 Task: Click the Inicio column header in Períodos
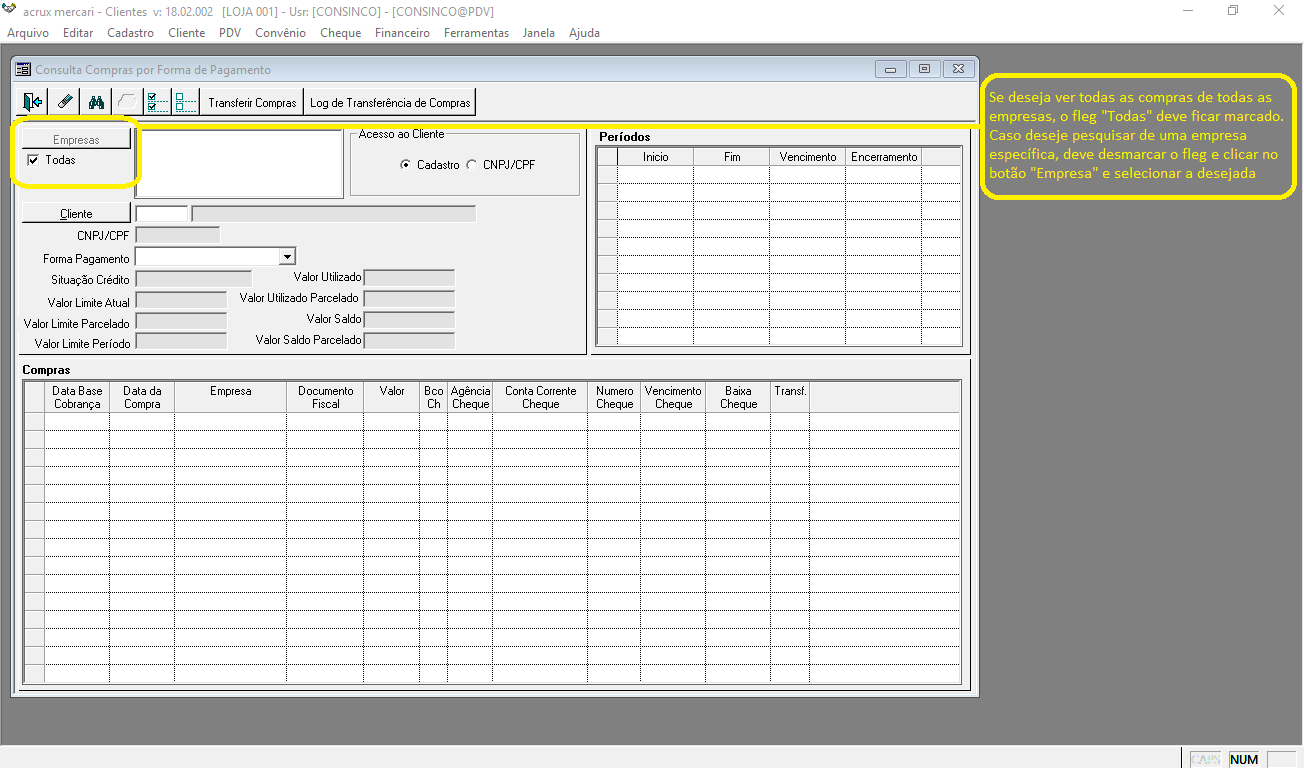656,157
